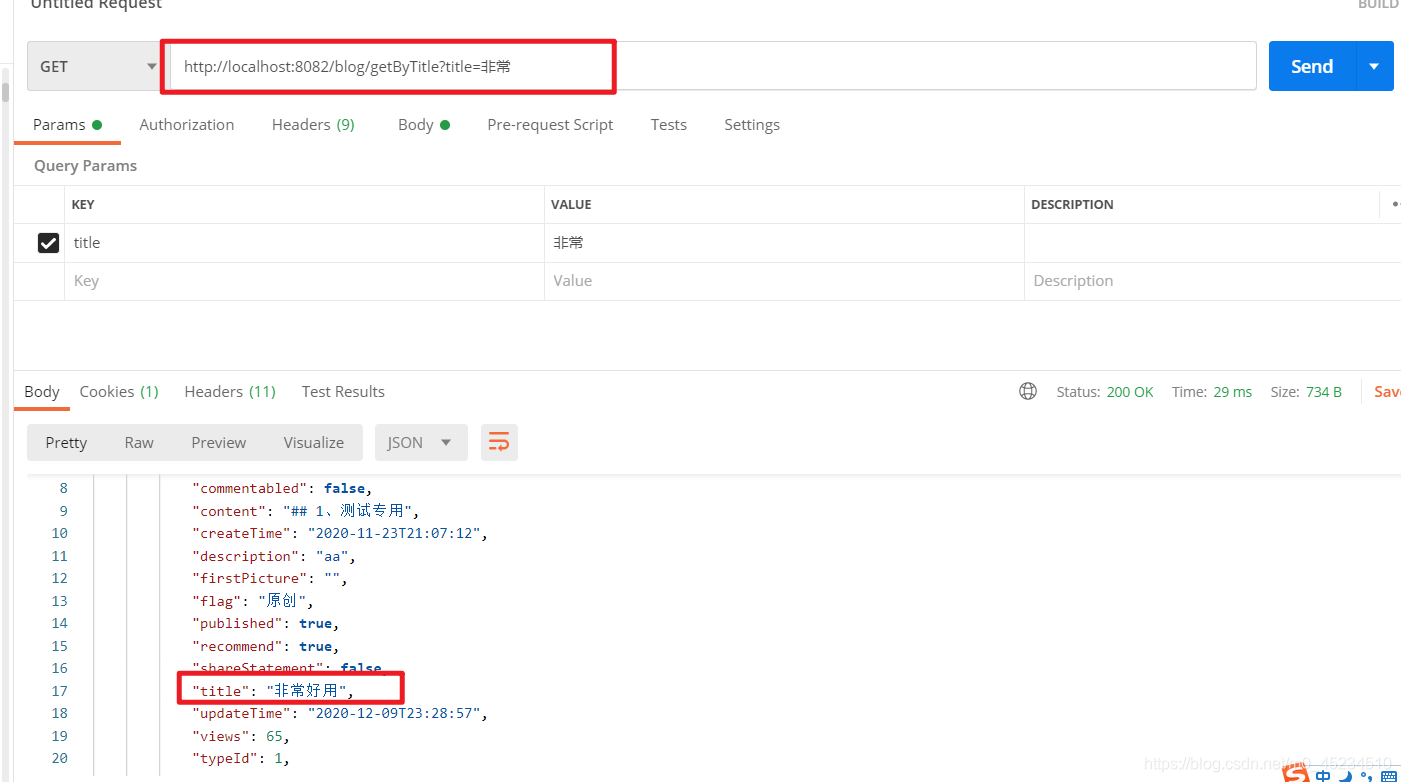Open the Send button dropdown arrow
The width and height of the screenshot is (1401, 782).
tap(1374, 66)
